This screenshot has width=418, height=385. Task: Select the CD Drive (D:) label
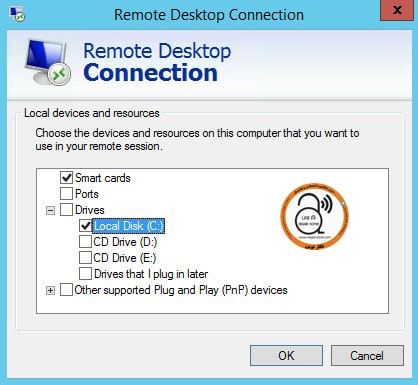[x=125, y=242]
